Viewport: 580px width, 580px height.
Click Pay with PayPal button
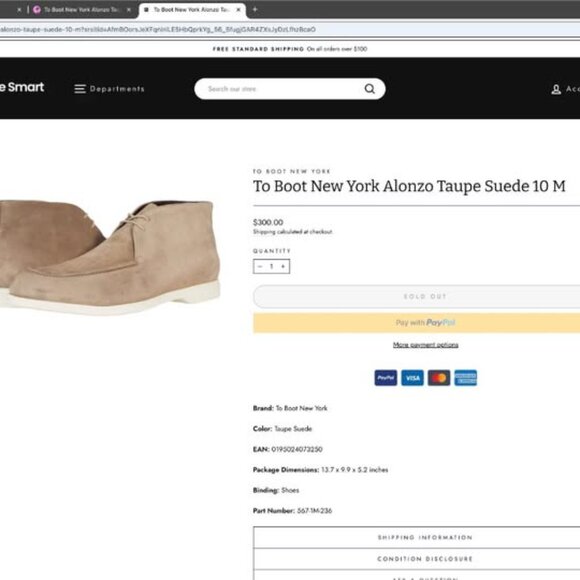417,323
